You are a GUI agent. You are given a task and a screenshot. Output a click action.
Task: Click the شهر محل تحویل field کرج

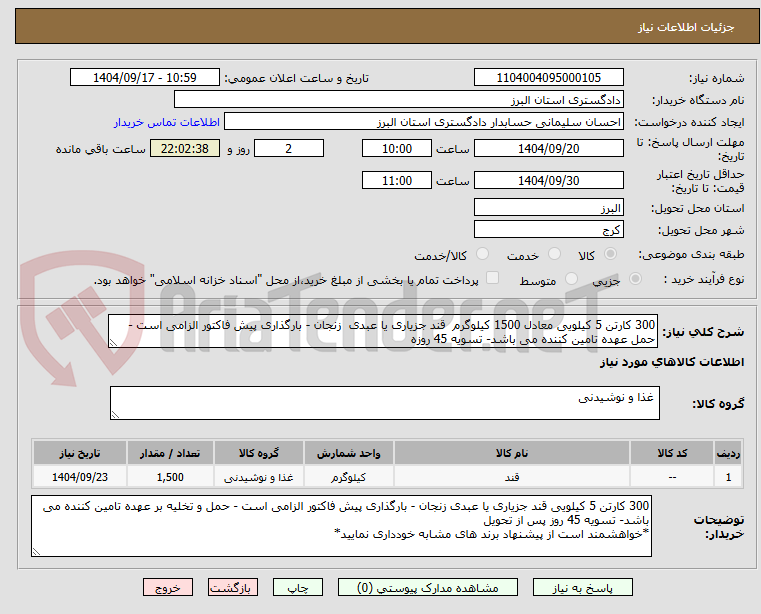coord(548,229)
